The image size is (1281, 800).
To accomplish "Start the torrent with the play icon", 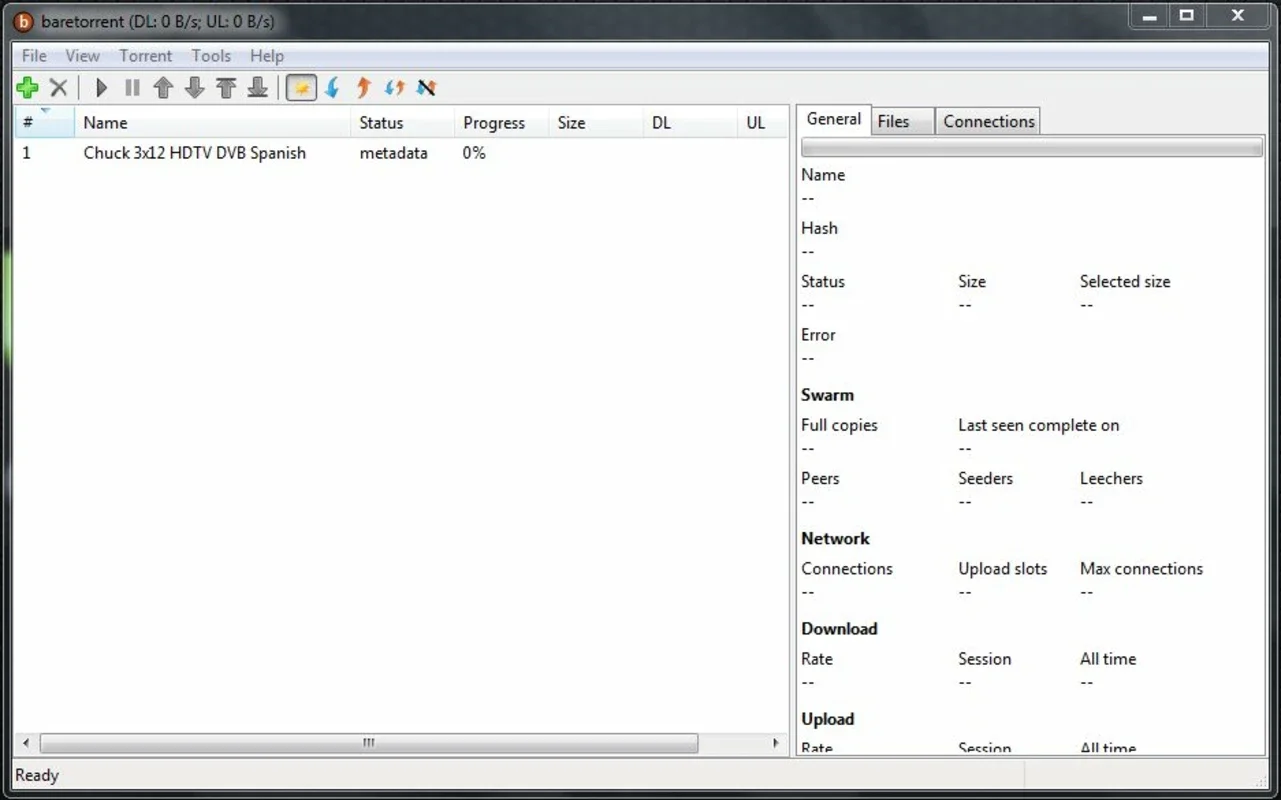I will point(101,88).
